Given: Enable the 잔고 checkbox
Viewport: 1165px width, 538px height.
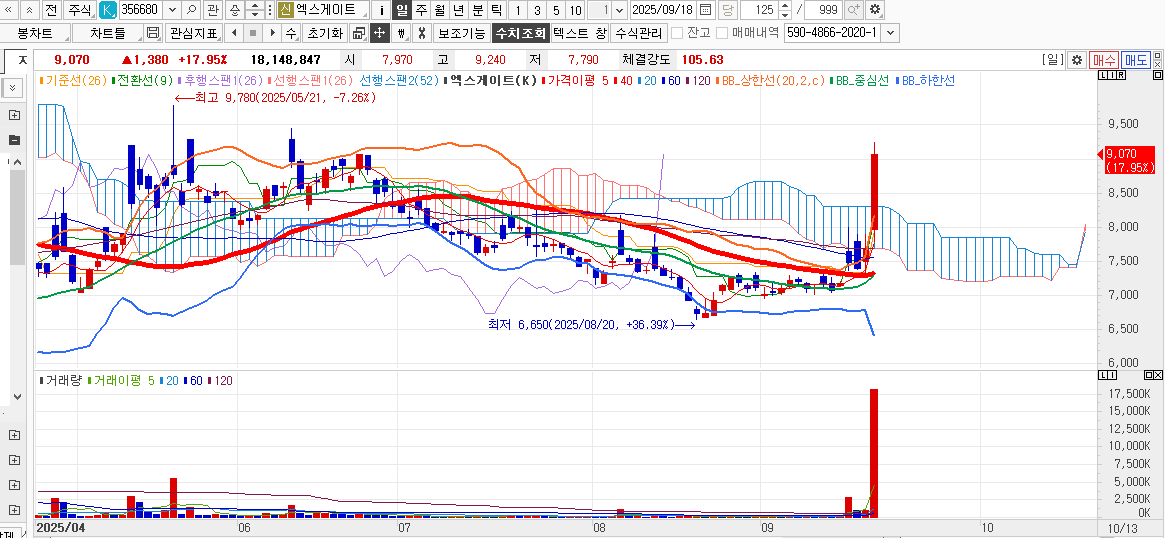Looking at the screenshot, I should click(677, 33).
